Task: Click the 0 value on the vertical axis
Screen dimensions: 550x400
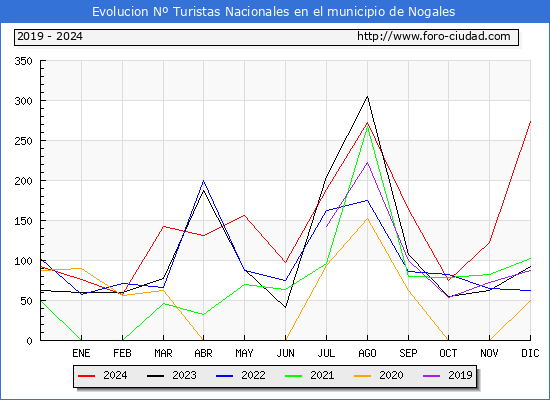Action: pyautogui.click(x=29, y=341)
